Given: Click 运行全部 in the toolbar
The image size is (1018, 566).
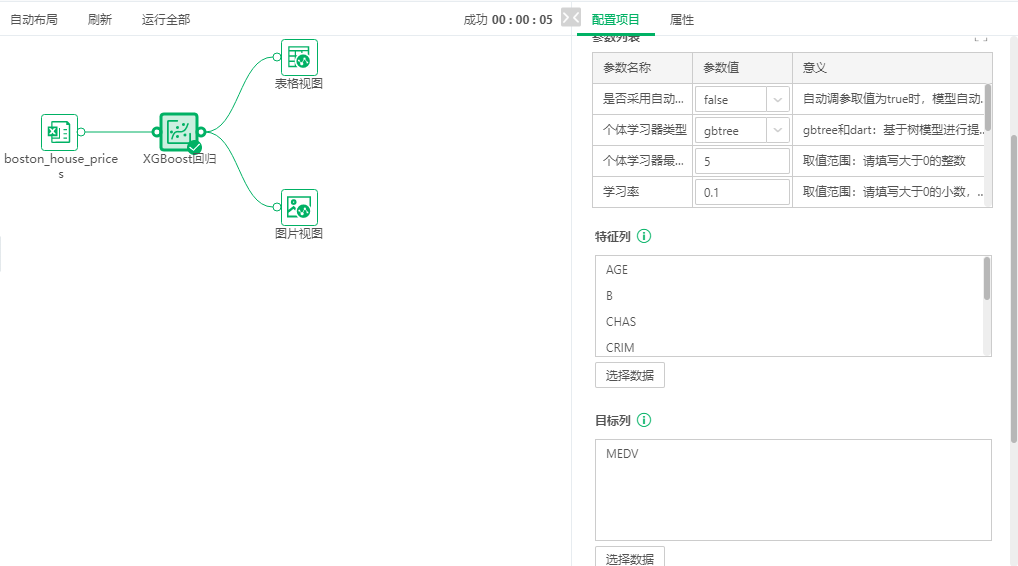Looking at the screenshot, I should click(x=166, y=19).
